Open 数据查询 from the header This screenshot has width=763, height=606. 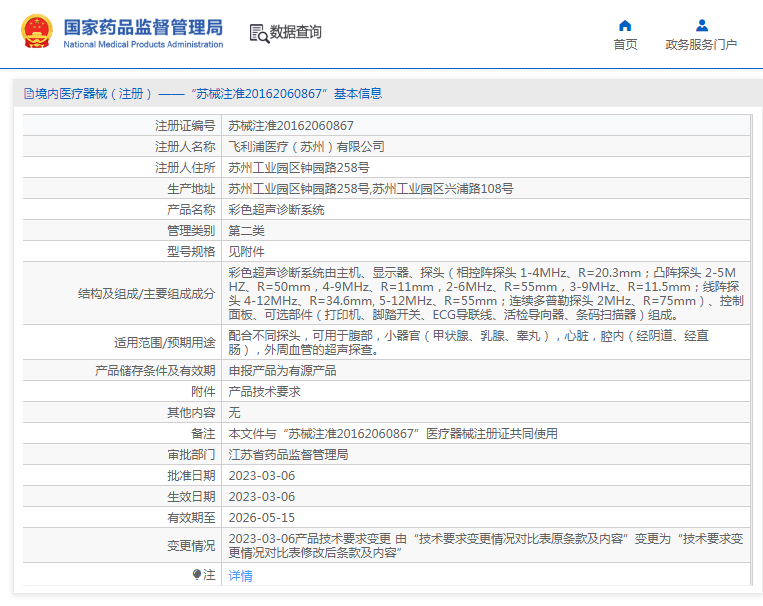tap(296, 33)
